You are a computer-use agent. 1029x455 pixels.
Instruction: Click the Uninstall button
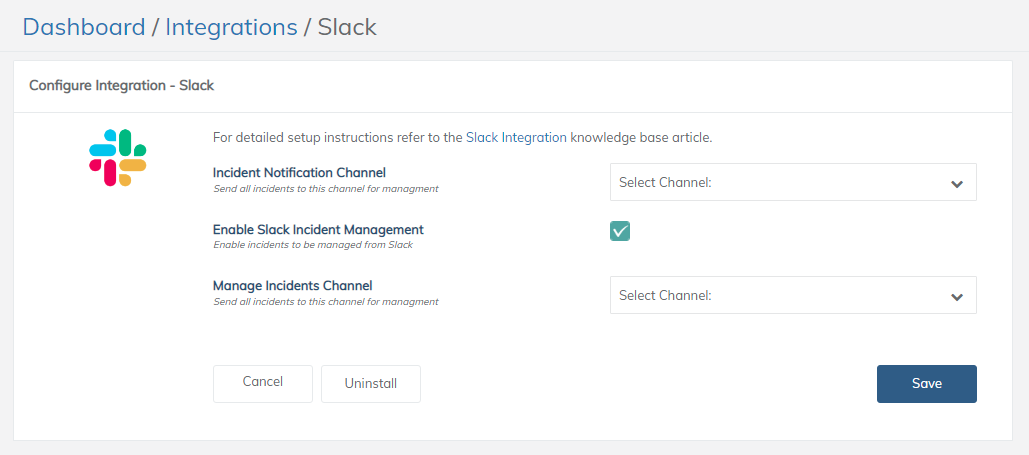pyautogui.click(x=371, y=383)
